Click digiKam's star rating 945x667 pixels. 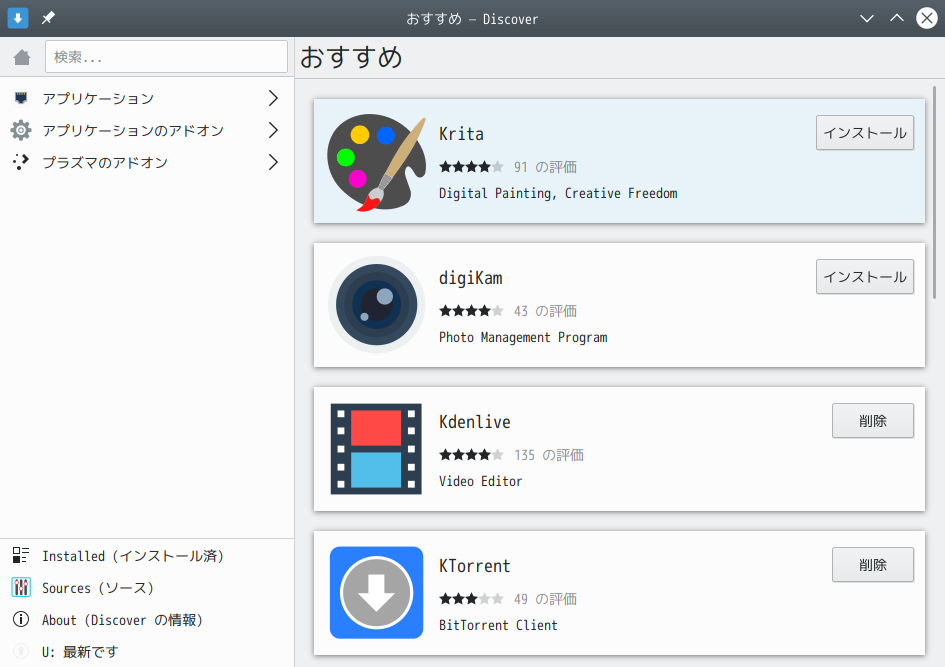coord(471,311)
